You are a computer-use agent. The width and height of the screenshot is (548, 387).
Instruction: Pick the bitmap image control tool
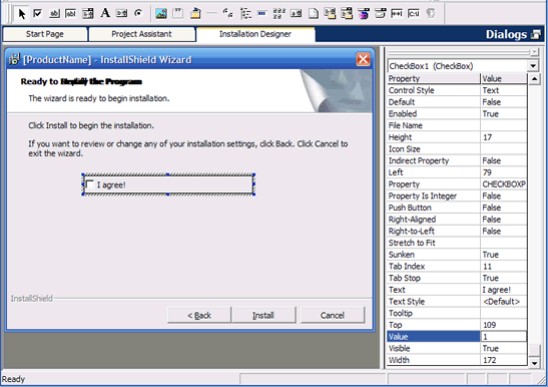coord(161,14)
